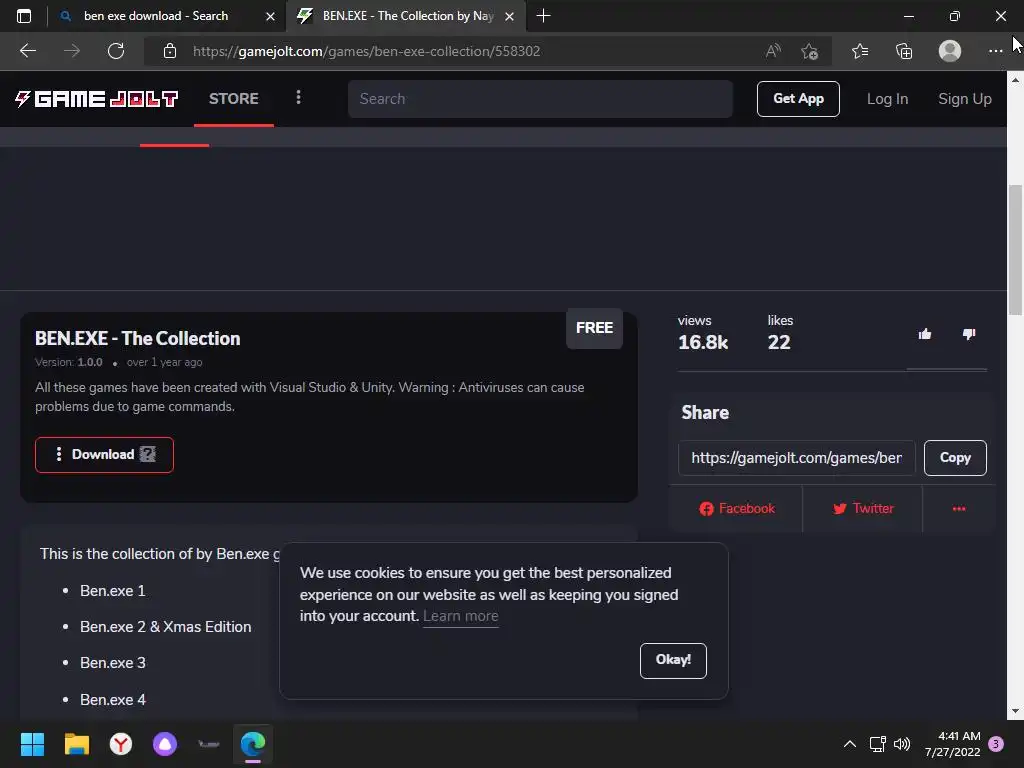Open the notification count badge
Viewport: 1024px width, 768px height.
click(995, 744)
